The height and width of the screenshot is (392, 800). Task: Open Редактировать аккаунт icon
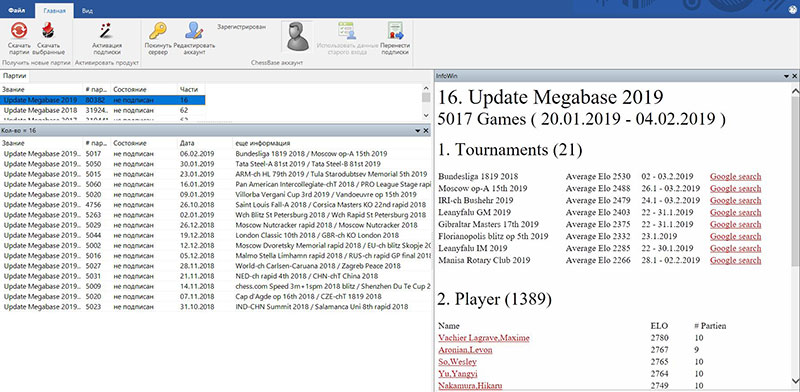pyautogui.click(x=194, y=32)
